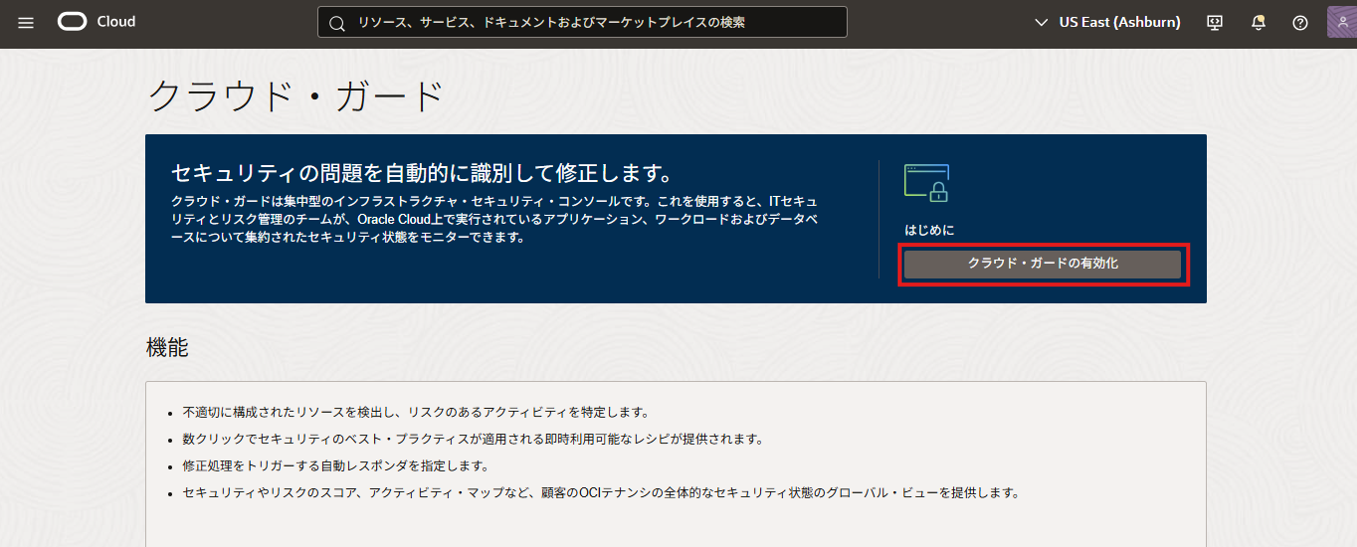Click the Cloud Guard lock illustration

[x=926, y=183]
